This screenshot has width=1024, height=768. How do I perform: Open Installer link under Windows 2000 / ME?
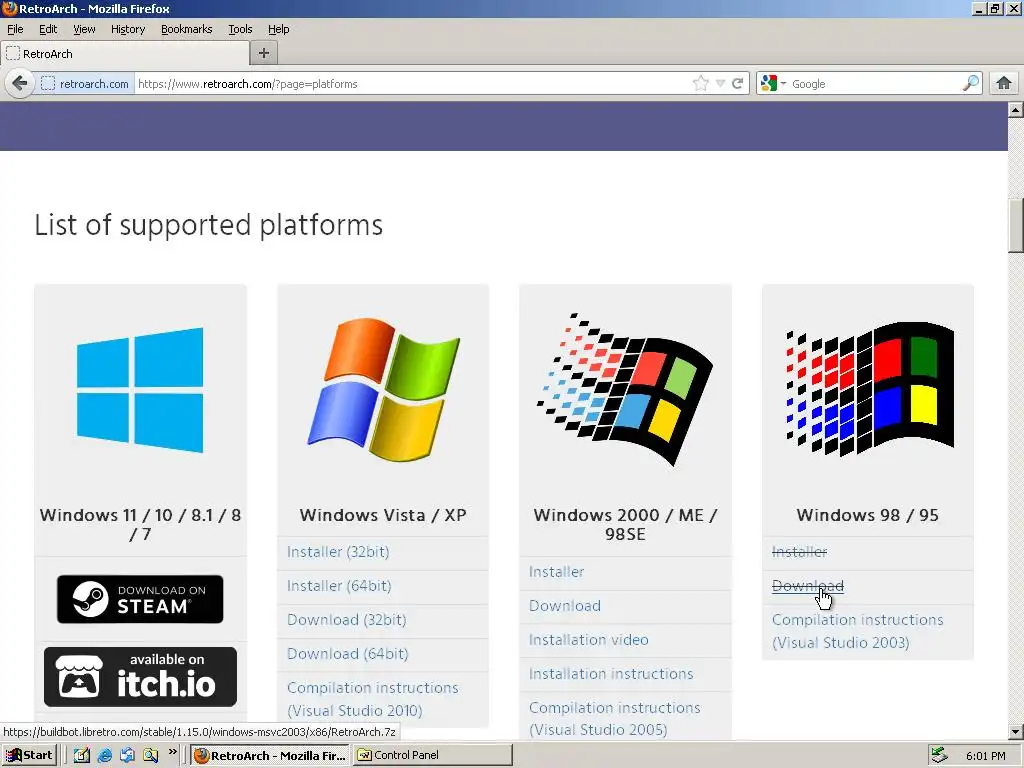[x=556, y=572]
